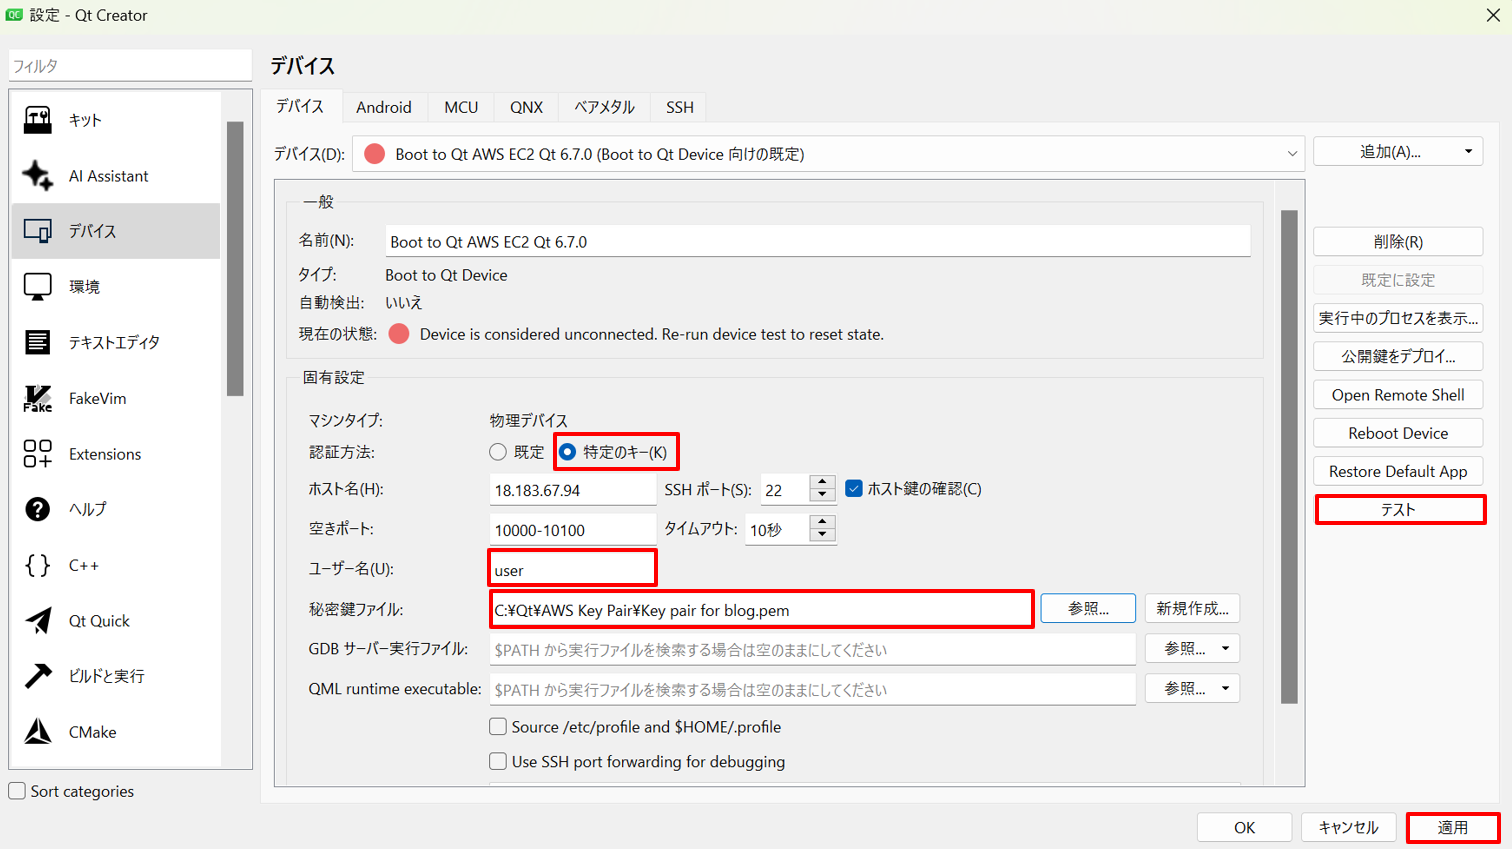
Task: Open the 環境 monitor icon category
Action: [x=37, y=287]
